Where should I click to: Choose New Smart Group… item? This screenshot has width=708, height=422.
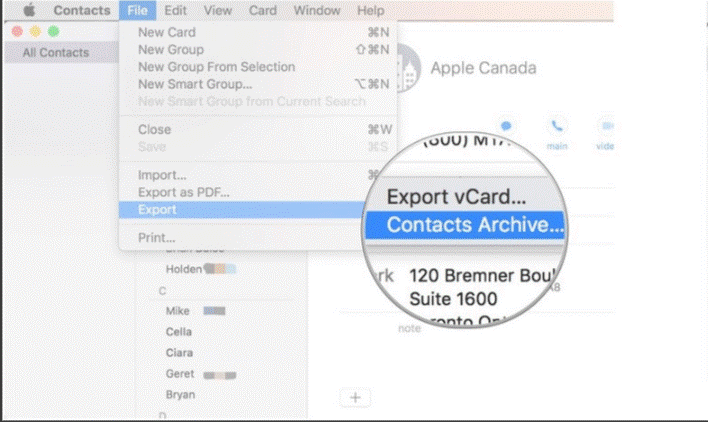point(258,84)
